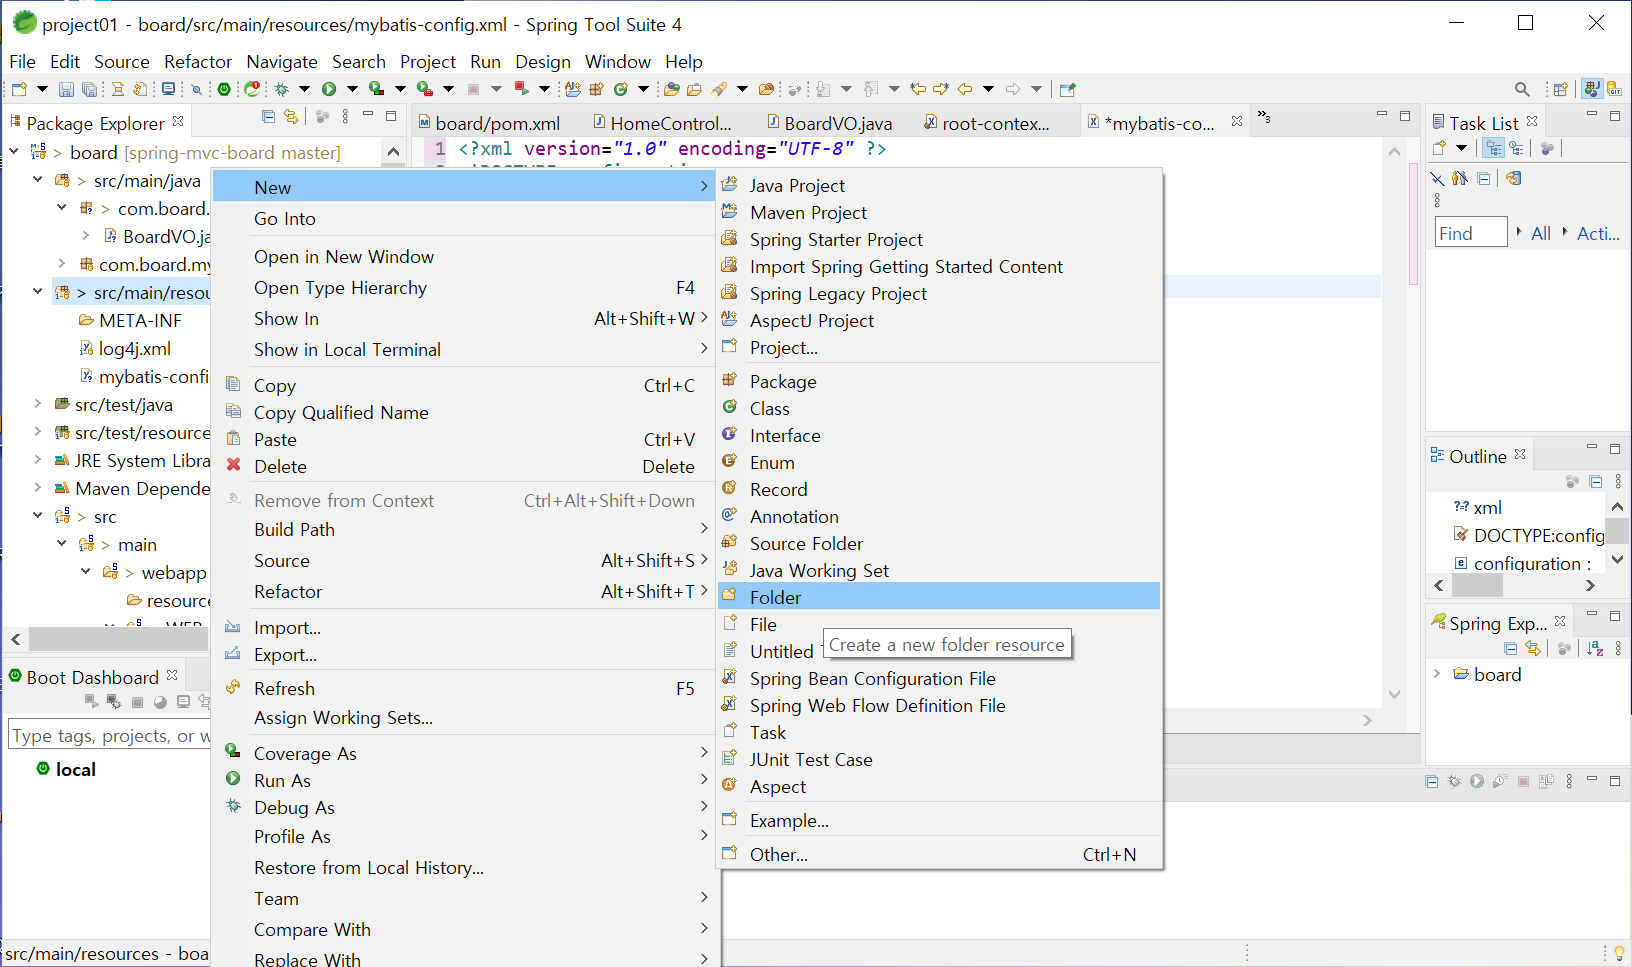Click the Back navigation arrow icon
The height and width of the screenshot is (967, 1632).
point(965,89)
